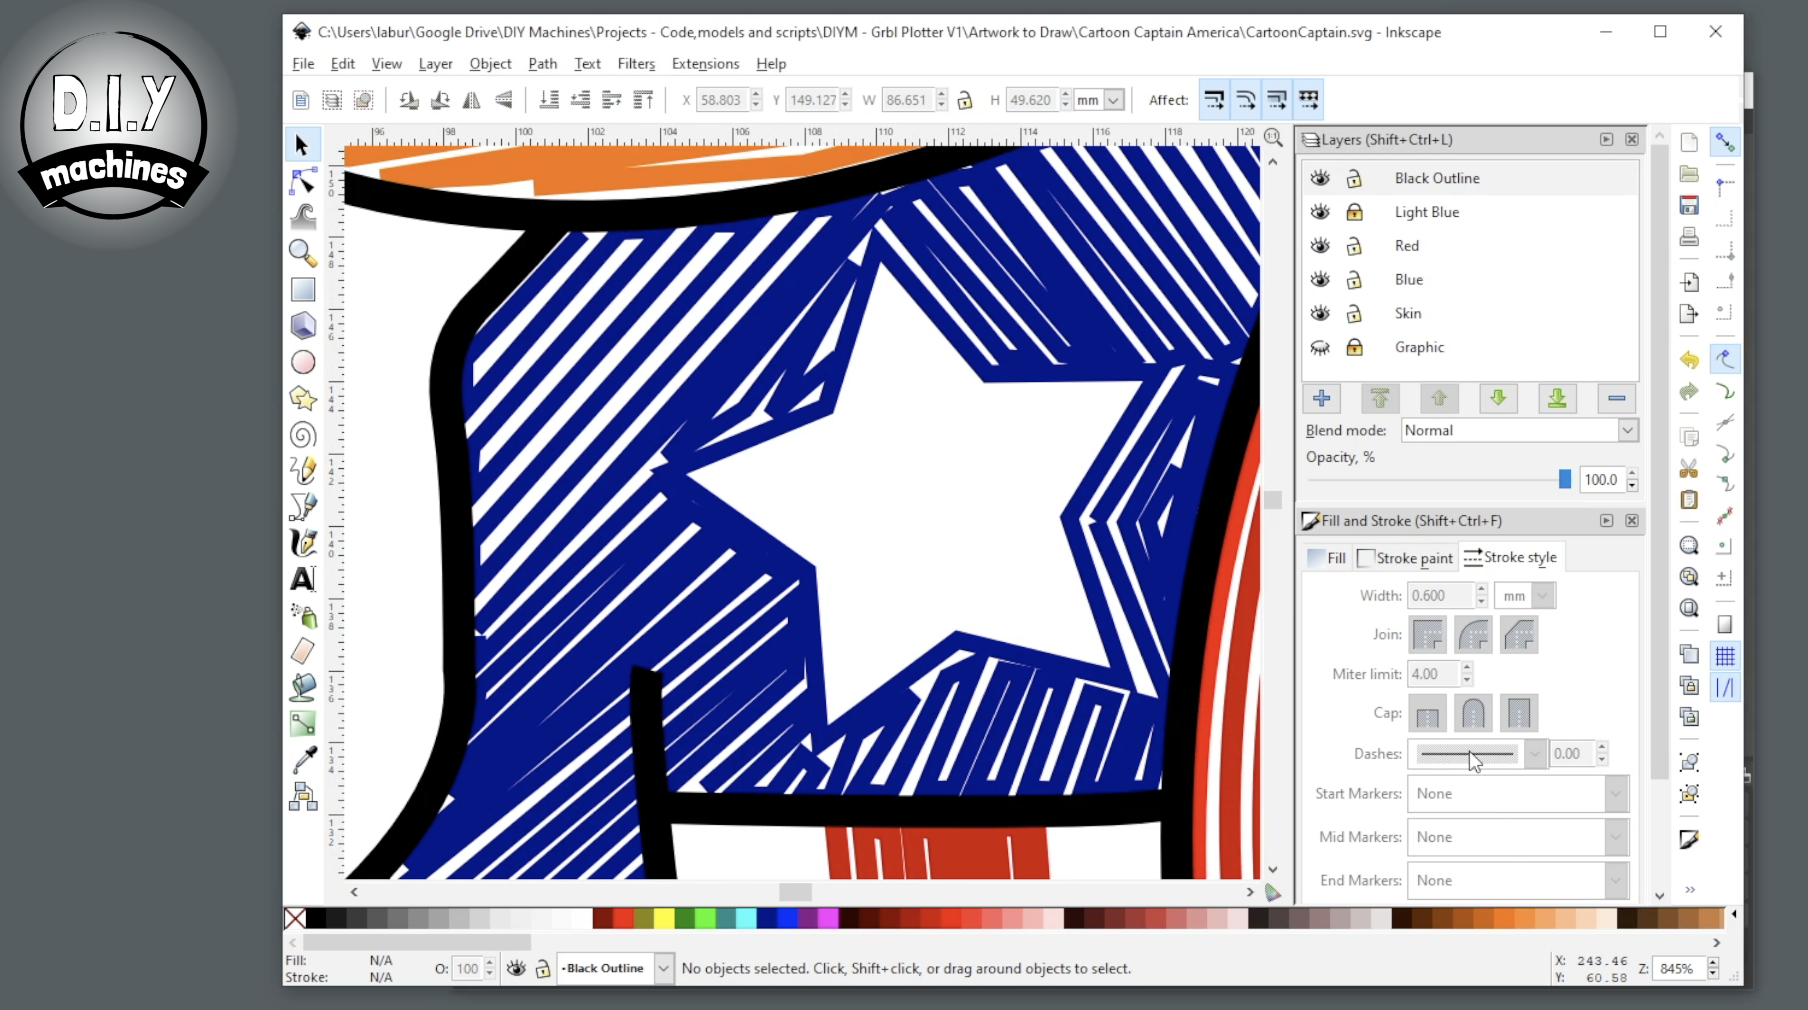Toggle visibility of Black Outline layer
This screenshot has width=1808, height=1010.
1320,178
